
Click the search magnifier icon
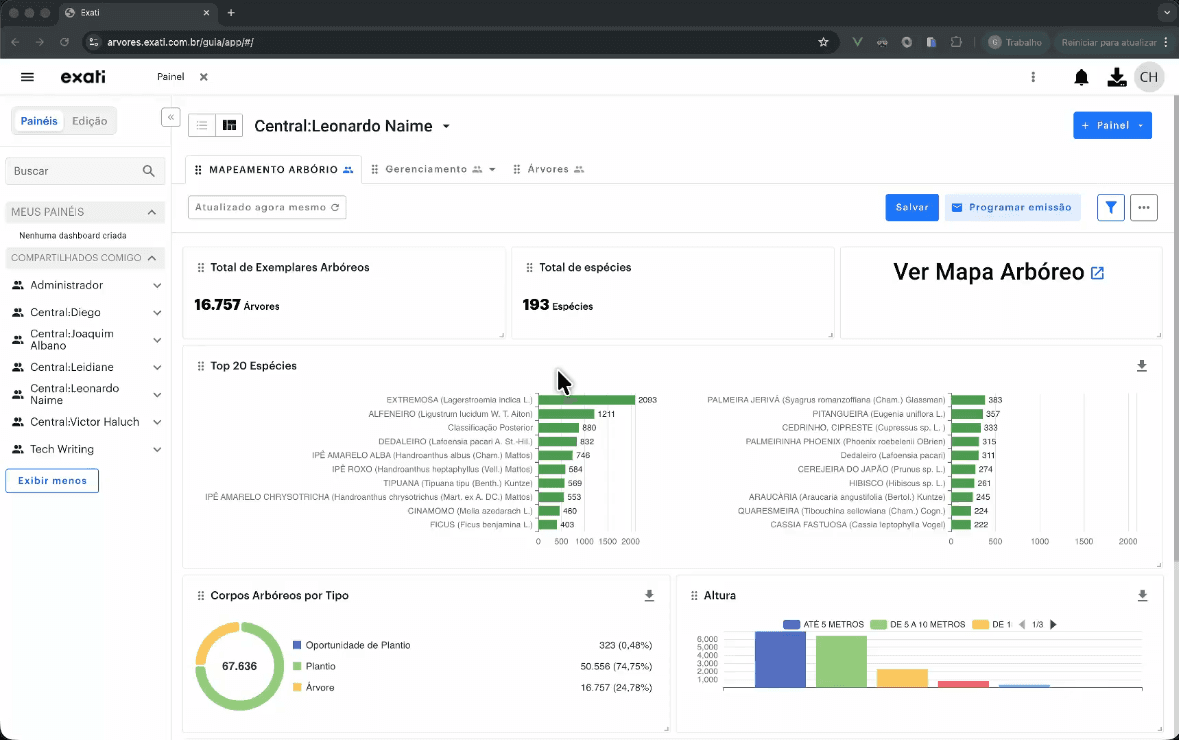(149, 171)
